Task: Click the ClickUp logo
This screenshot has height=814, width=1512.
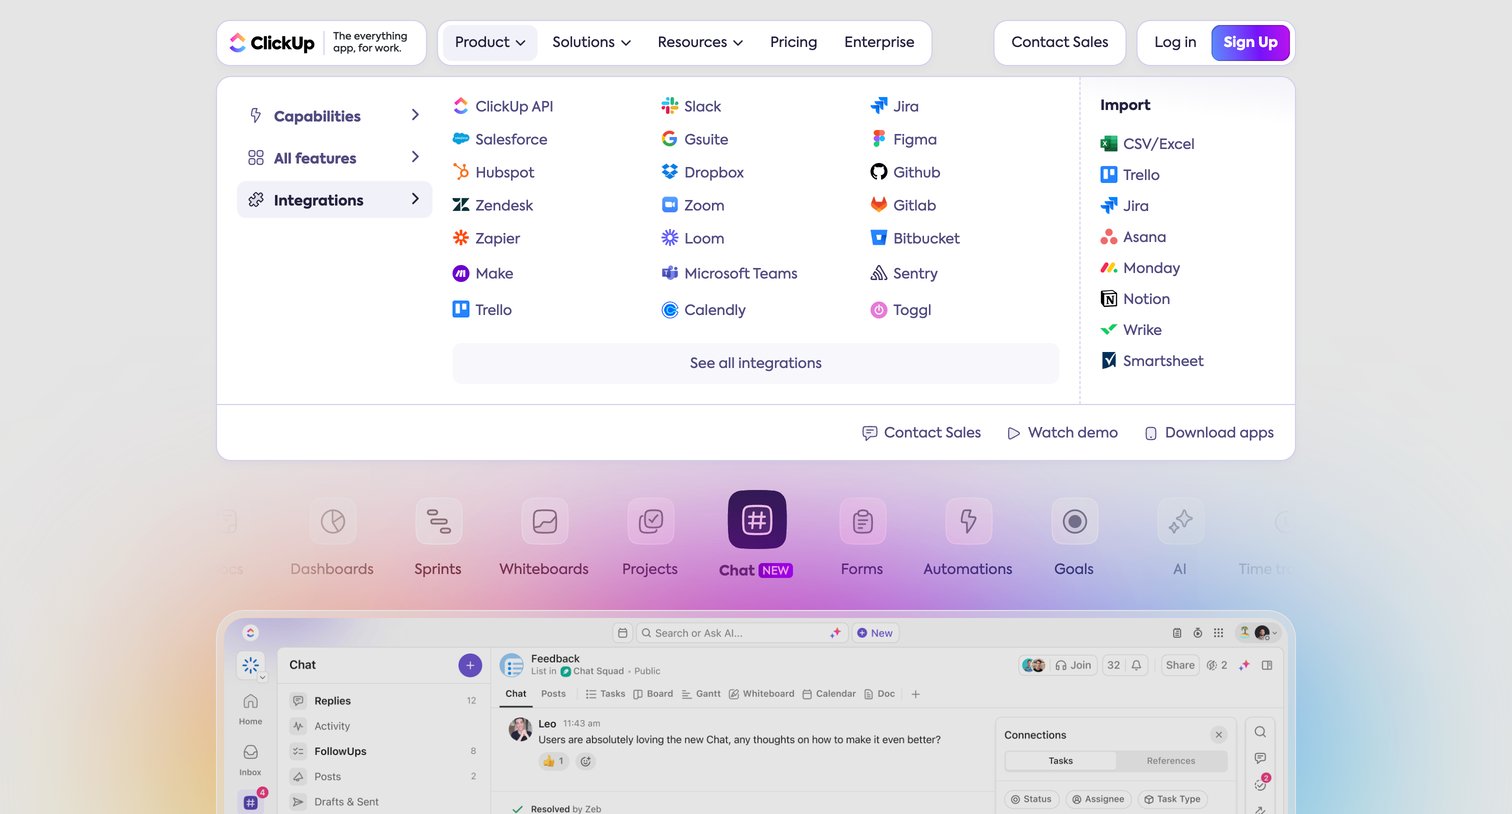Action: [272, 43]
